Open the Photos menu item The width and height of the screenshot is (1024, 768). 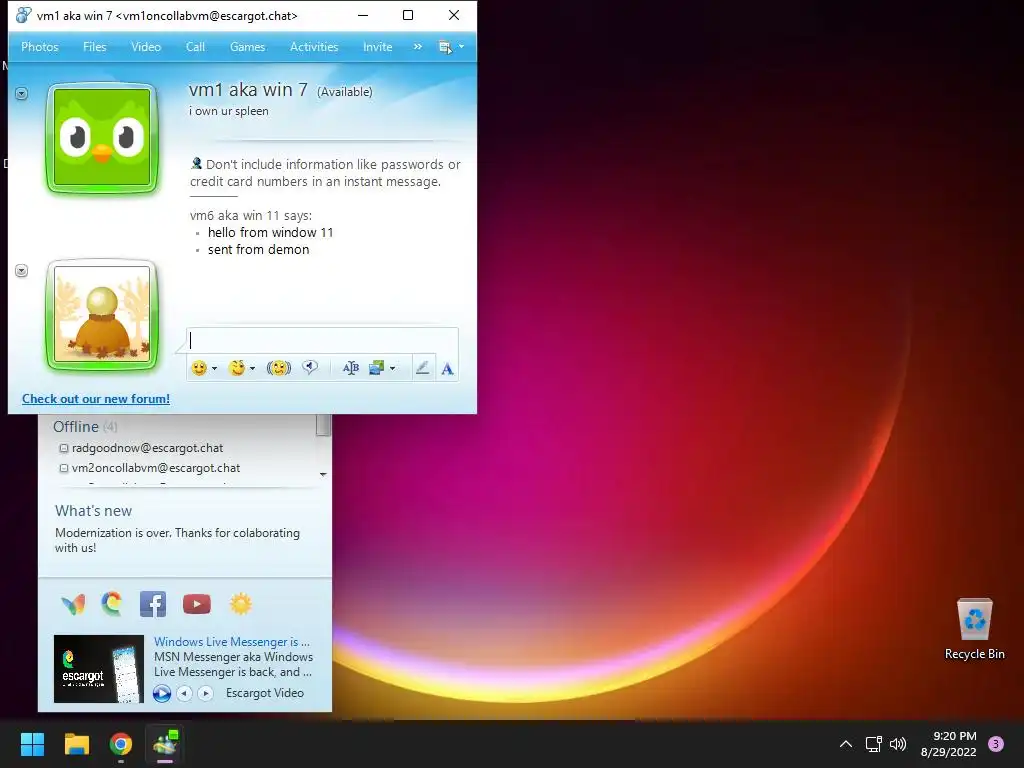click(x=40, y=47)
